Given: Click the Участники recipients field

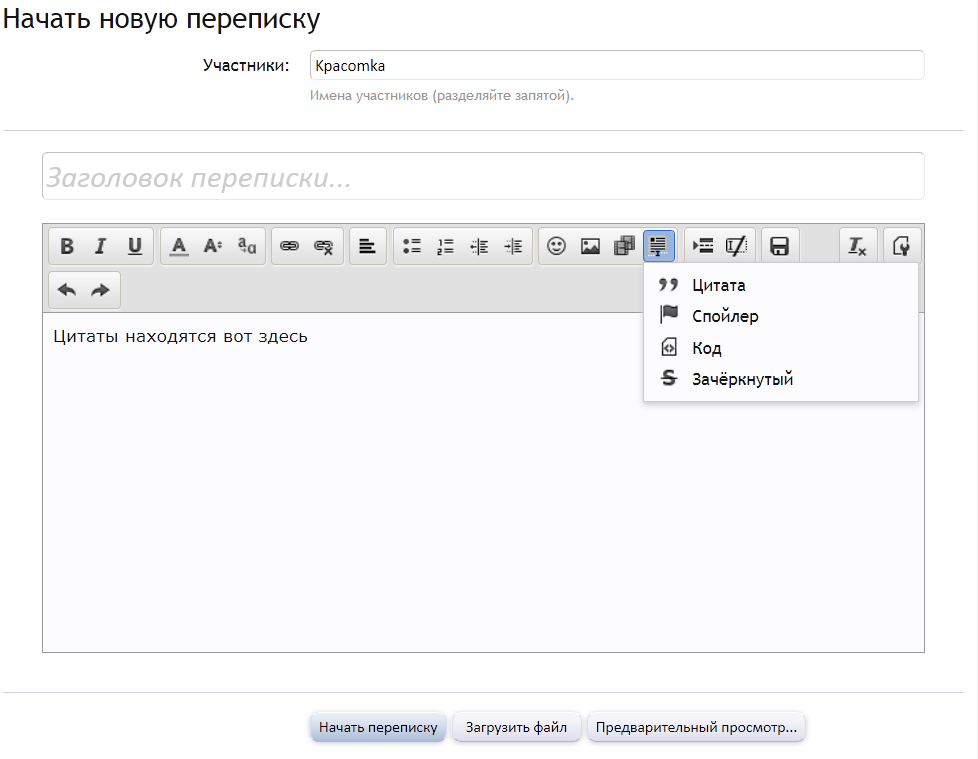Looking at the screenshot, I should (617, 65).
